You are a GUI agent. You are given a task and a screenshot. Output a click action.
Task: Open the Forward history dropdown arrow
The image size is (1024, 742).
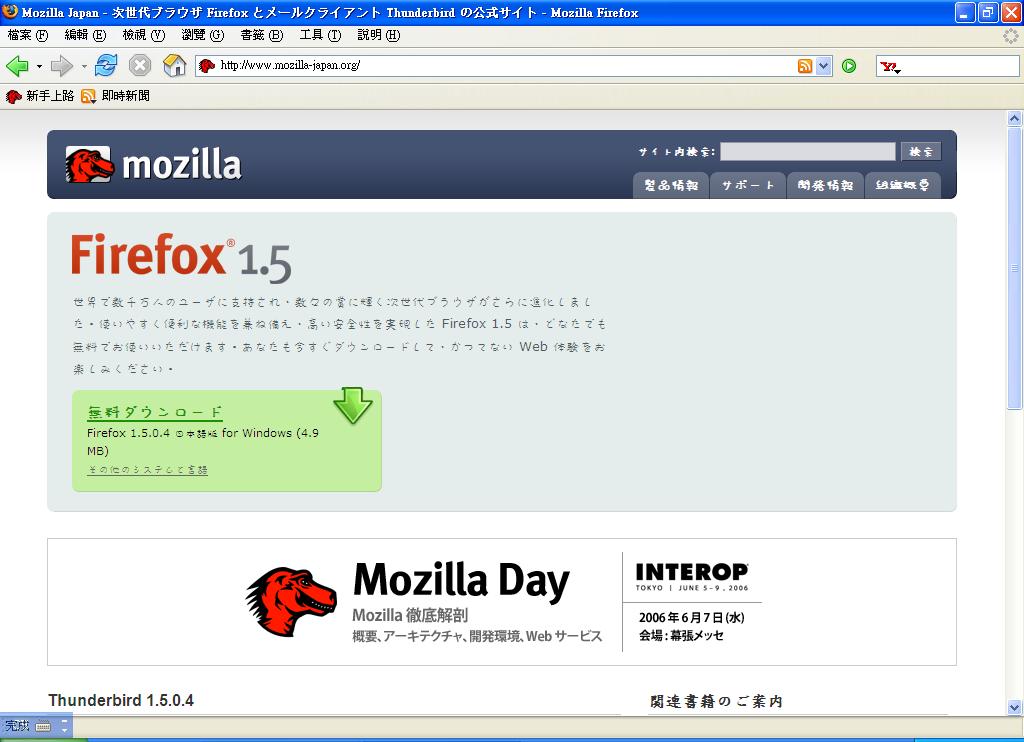[x=84, y=66]
